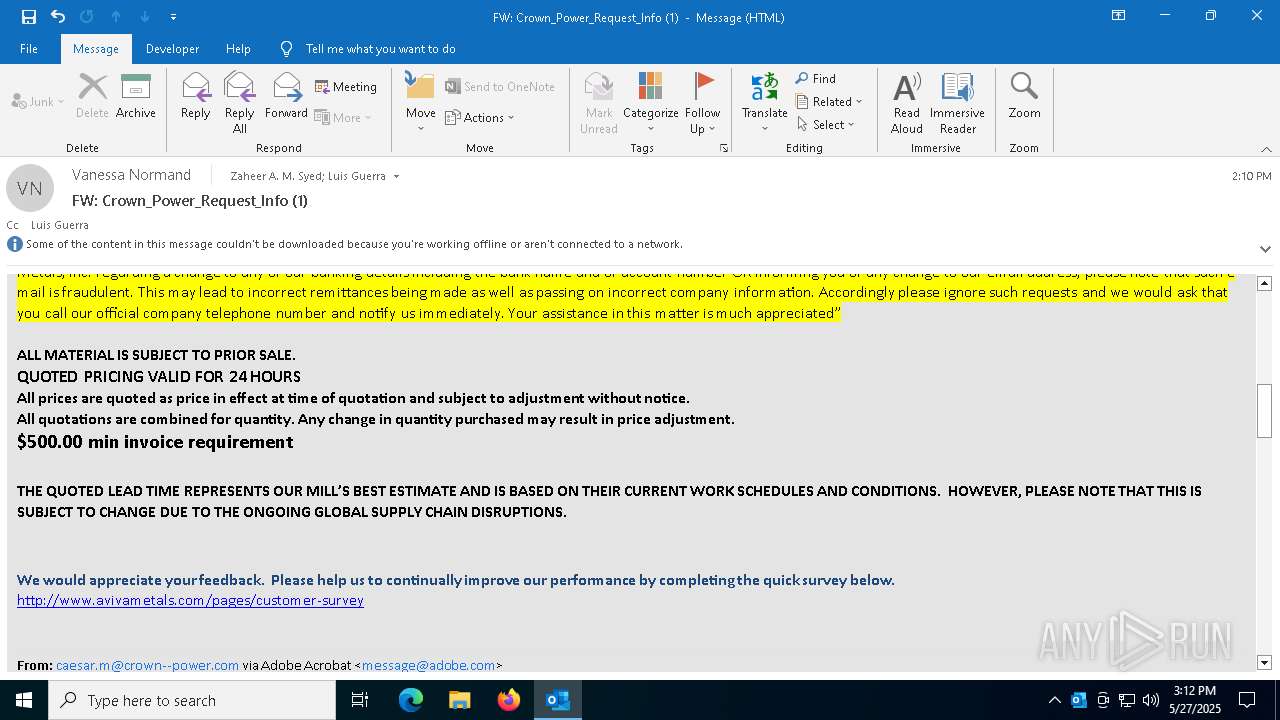Expand the recipients list arrow
Image resolution: width=1280 pixels, height=720 pixels.
tap(396, 177)
